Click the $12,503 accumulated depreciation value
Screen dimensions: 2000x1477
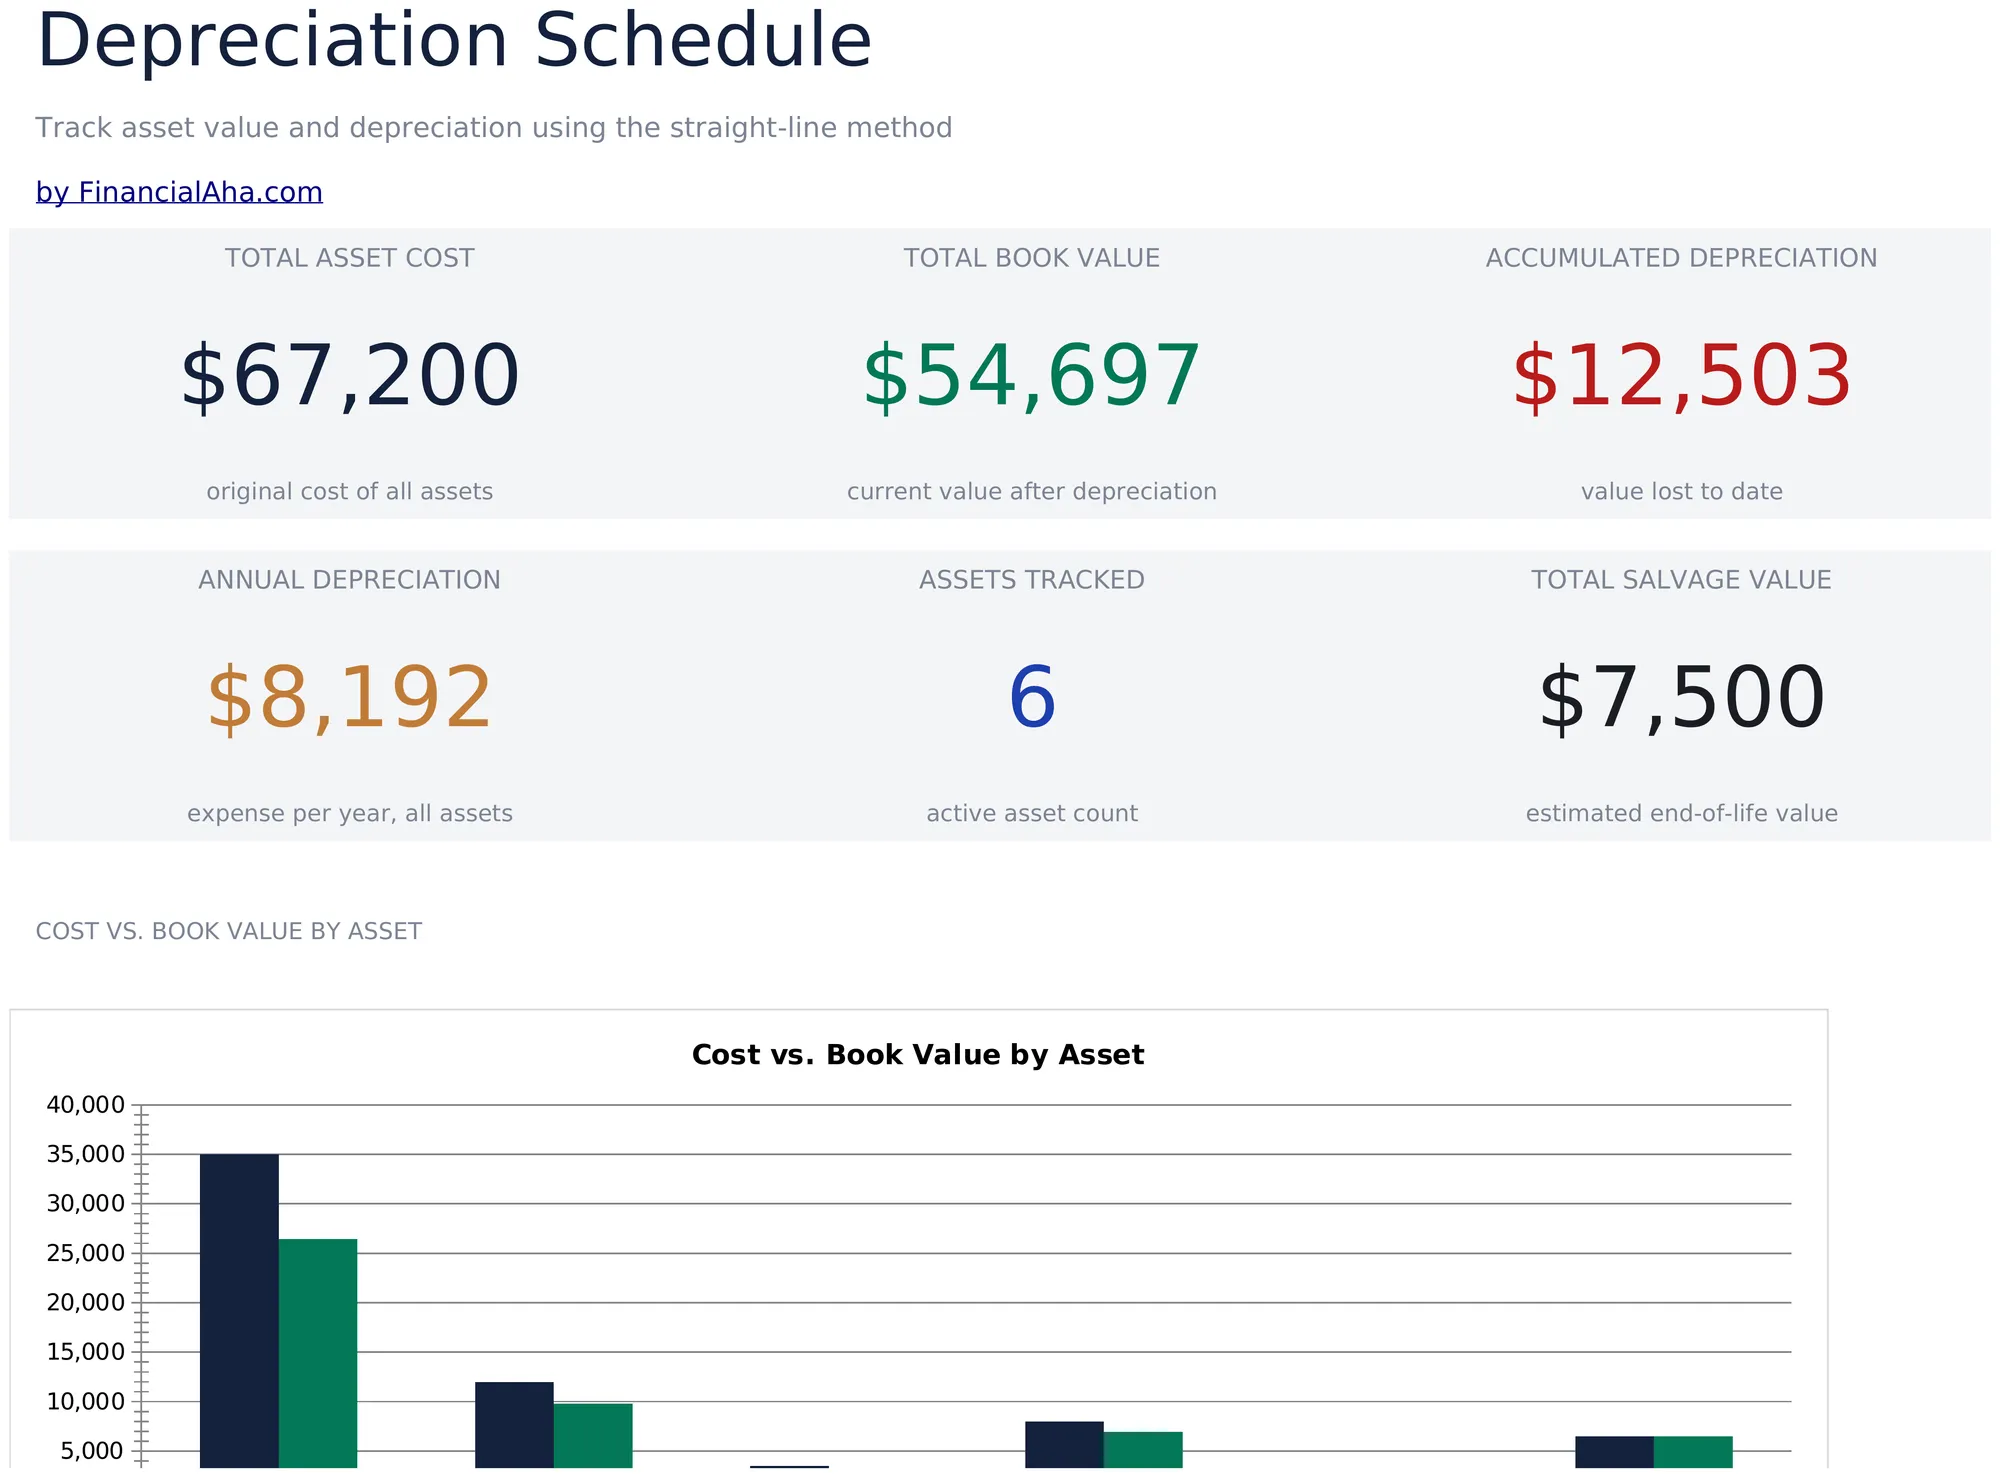coord(1681,376)
